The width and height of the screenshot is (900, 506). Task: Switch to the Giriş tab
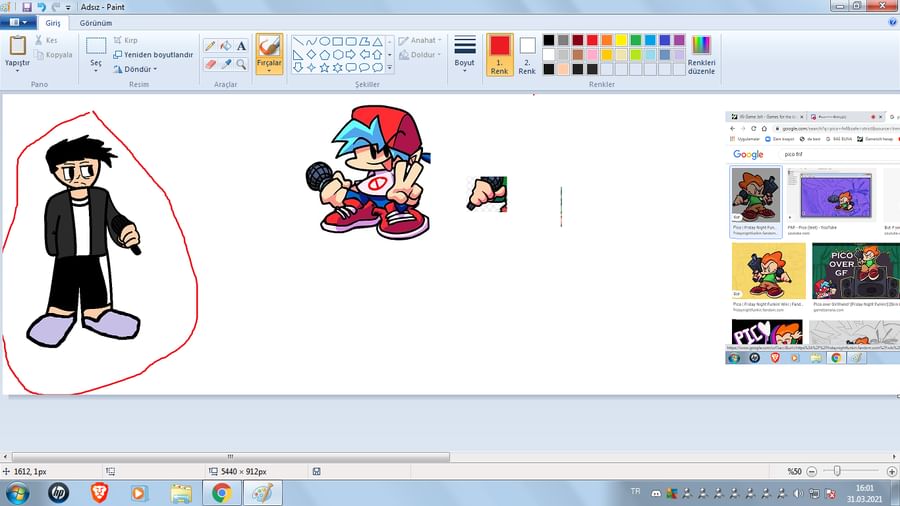tap(53, 23)
